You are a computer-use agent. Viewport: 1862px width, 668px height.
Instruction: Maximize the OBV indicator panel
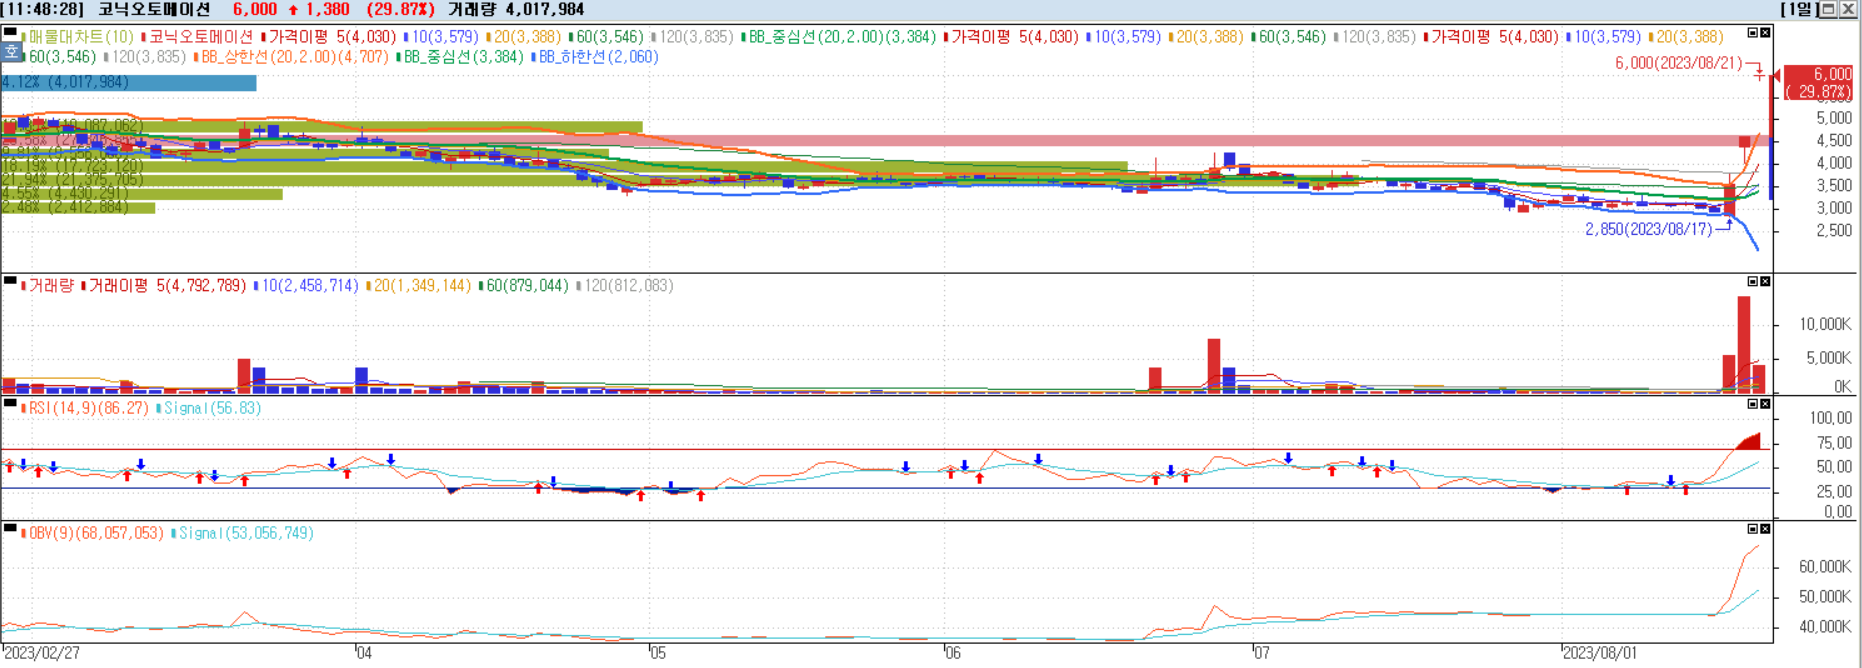pyautogui.click(x=1752, y=529)
